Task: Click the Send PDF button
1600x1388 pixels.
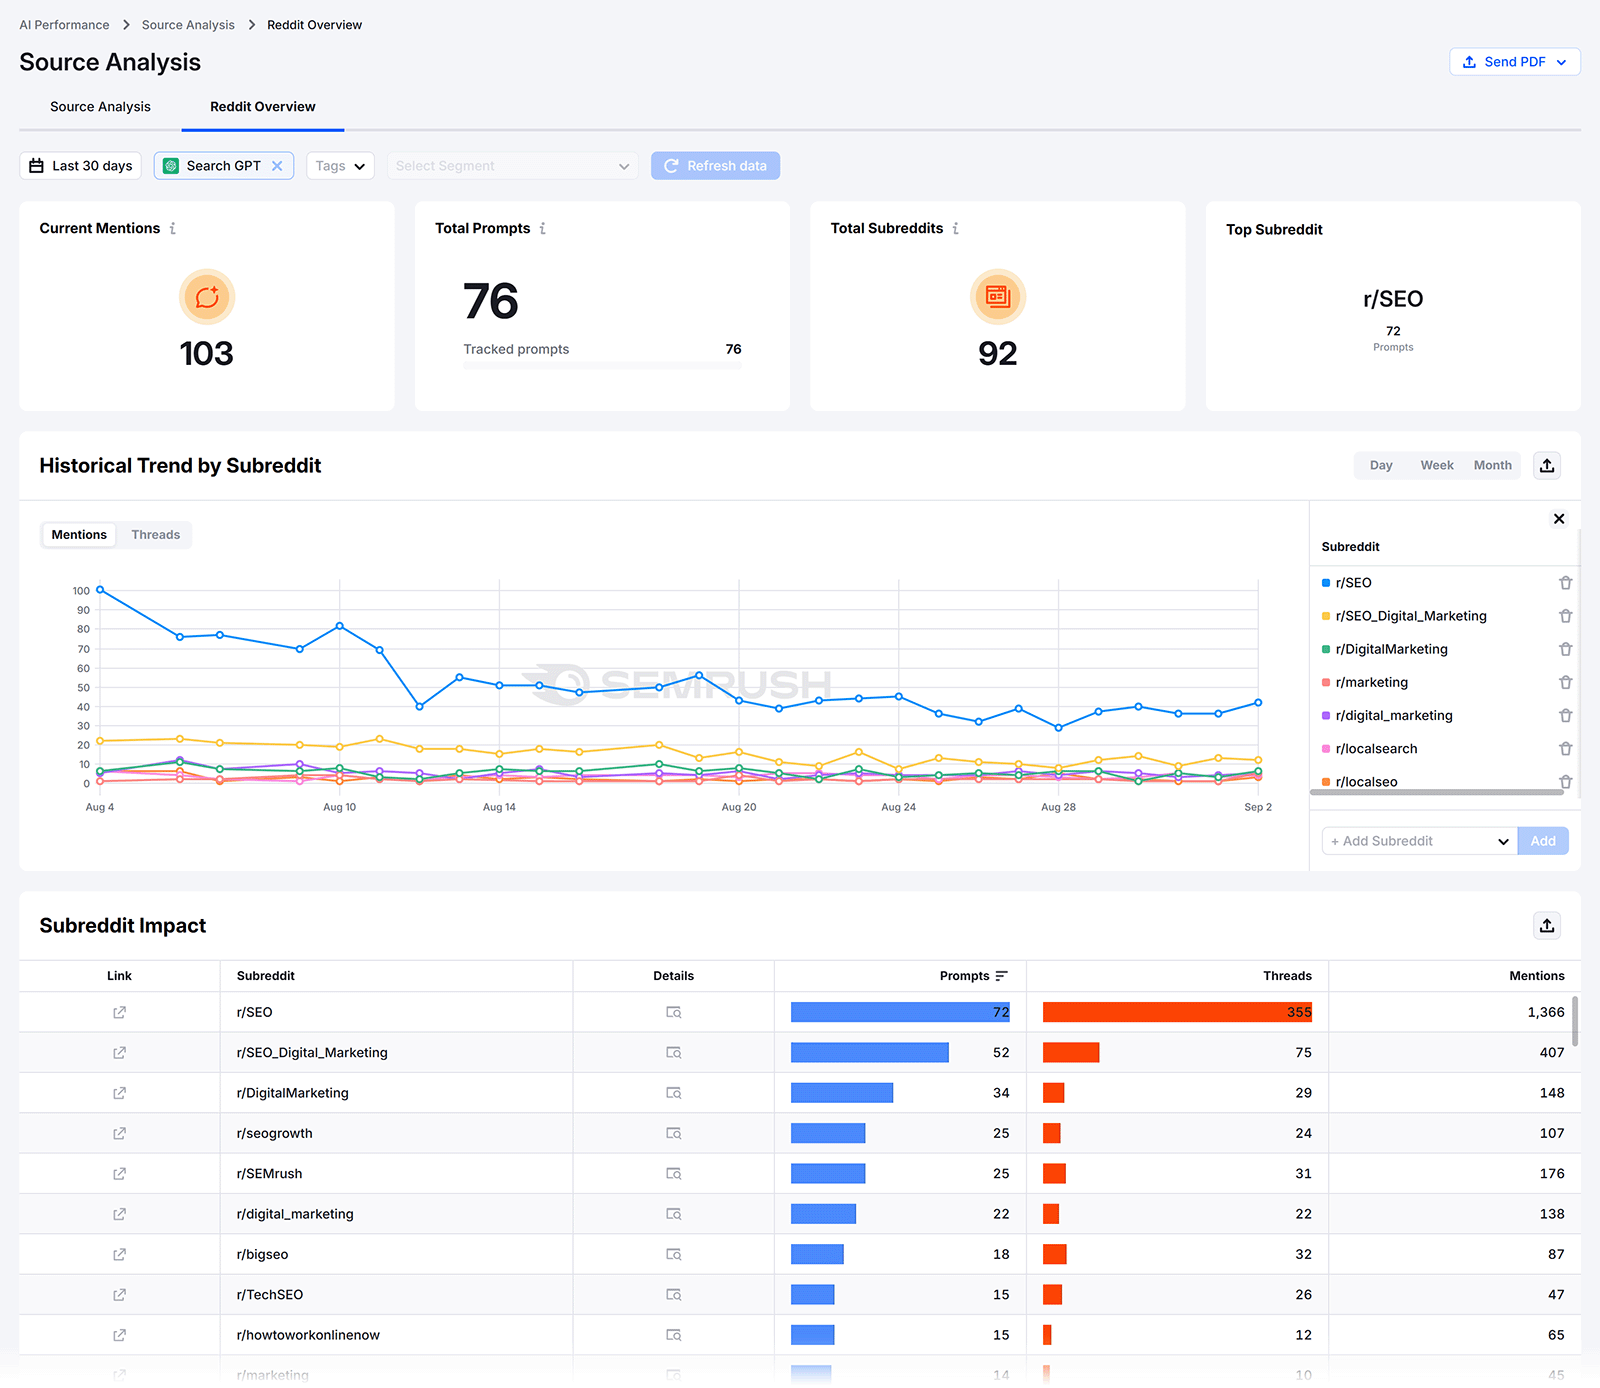Action: coord(1513,61)
